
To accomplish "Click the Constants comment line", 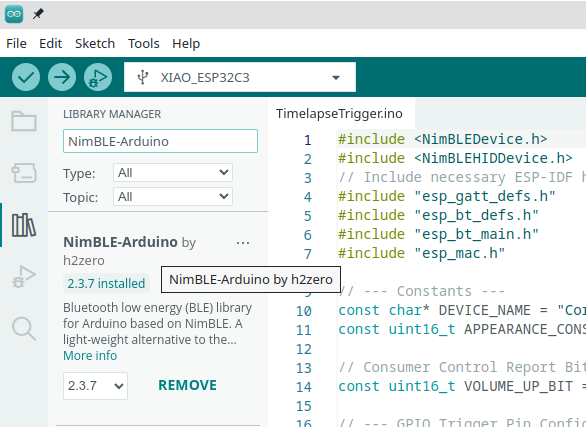I will pos(422,291).
